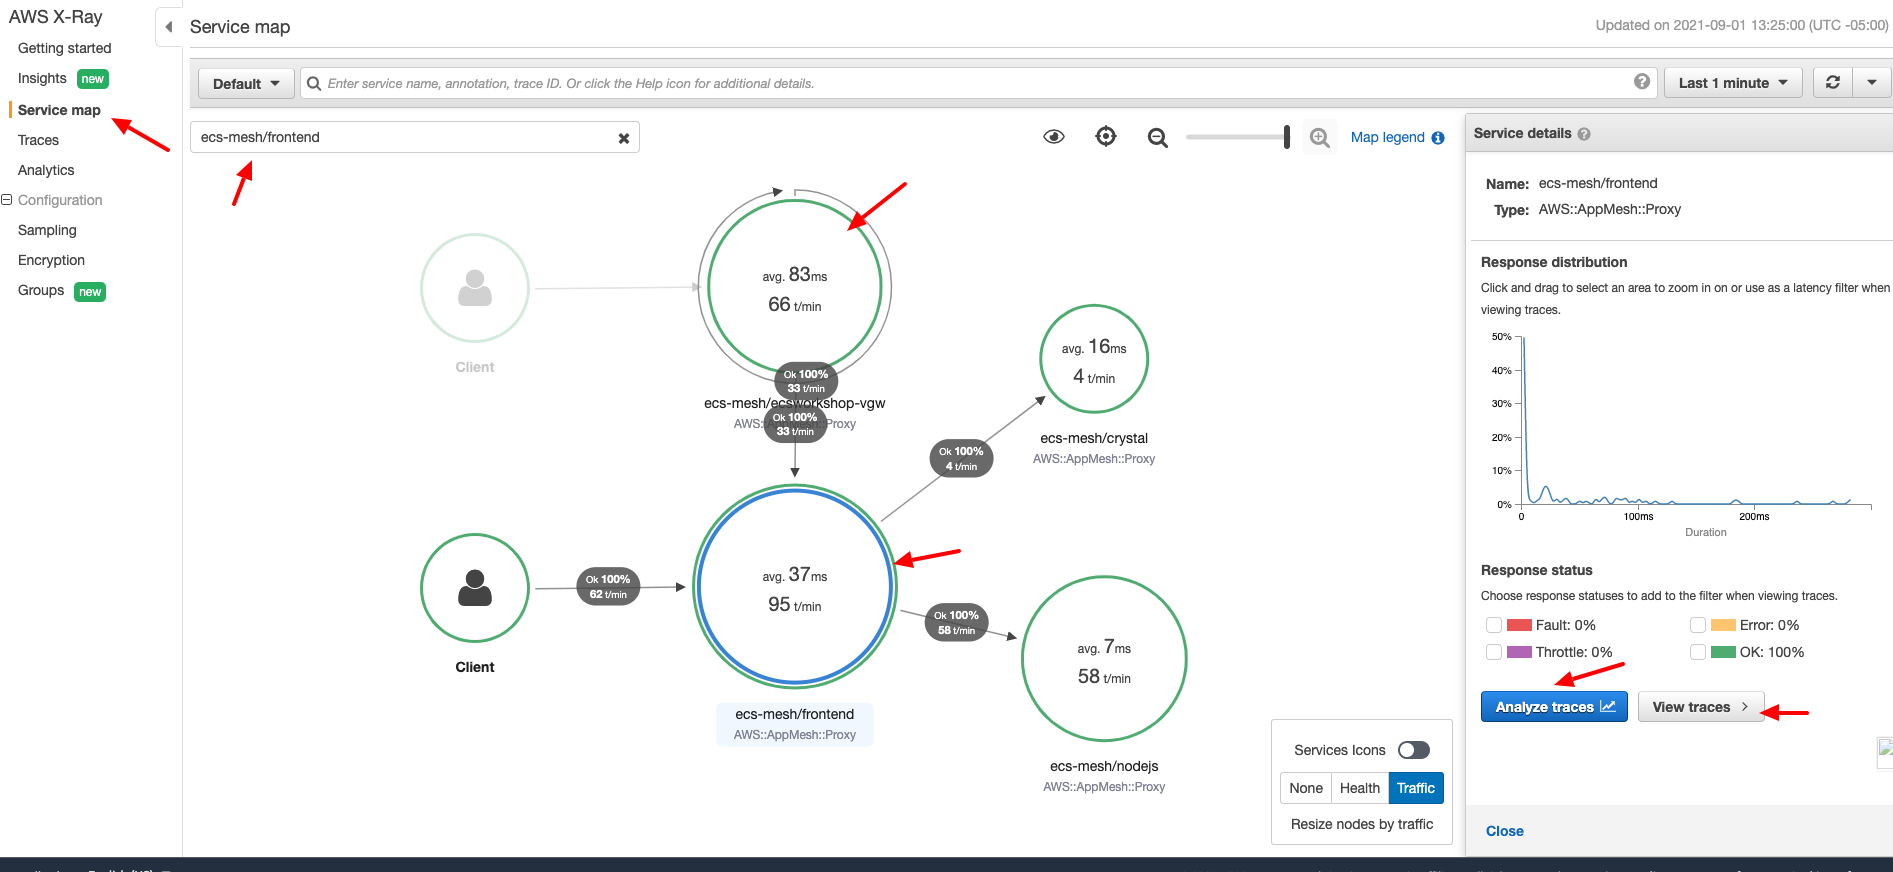The image size is (1893, 872).
Task: Open the refresh options dropdown arrow
Action: [1872, 83]
